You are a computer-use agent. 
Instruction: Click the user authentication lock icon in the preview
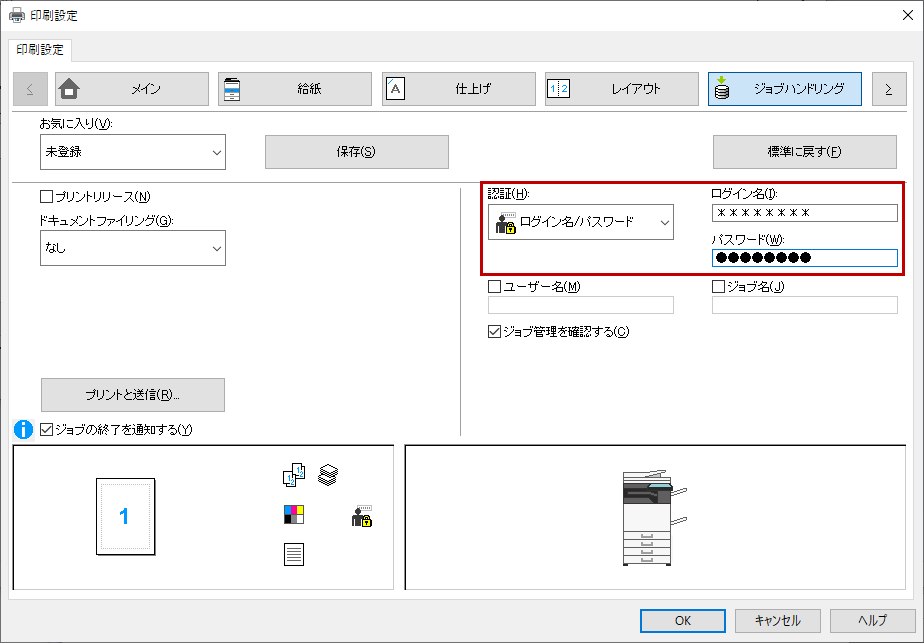[362, 516]
